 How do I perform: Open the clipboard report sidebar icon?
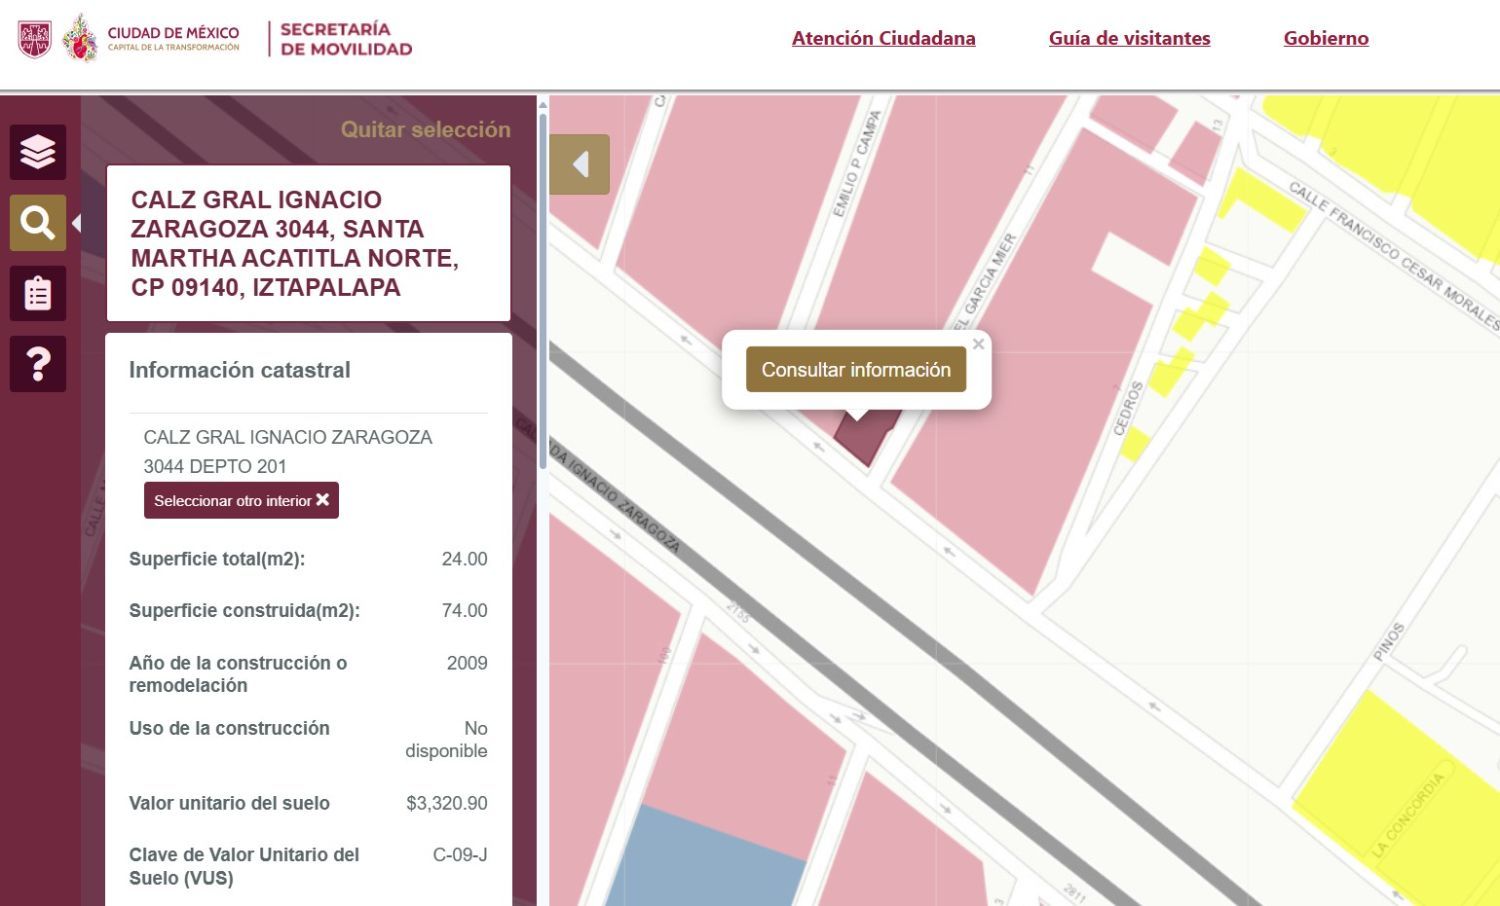pos(38,293)
